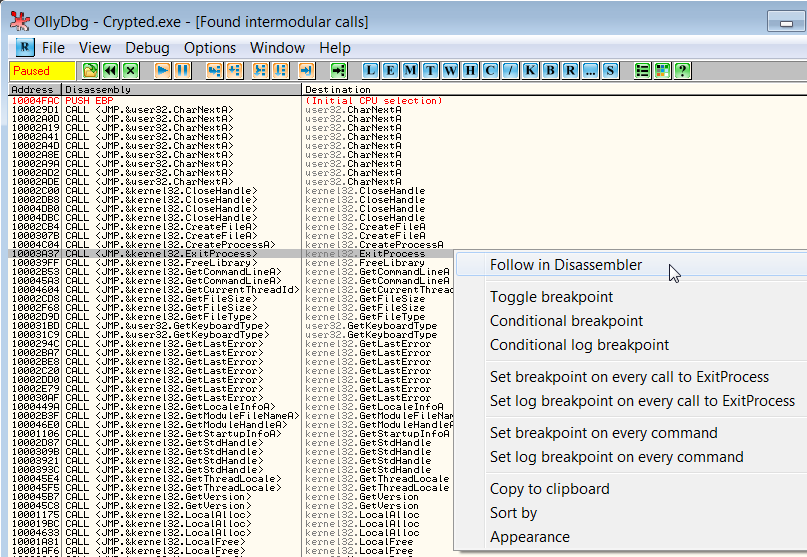Image resolution: width=807 pixels, height=557 pixels.
Task: Show Patches with the slash button
Action: pyautogui.click(x=511, y=71)
